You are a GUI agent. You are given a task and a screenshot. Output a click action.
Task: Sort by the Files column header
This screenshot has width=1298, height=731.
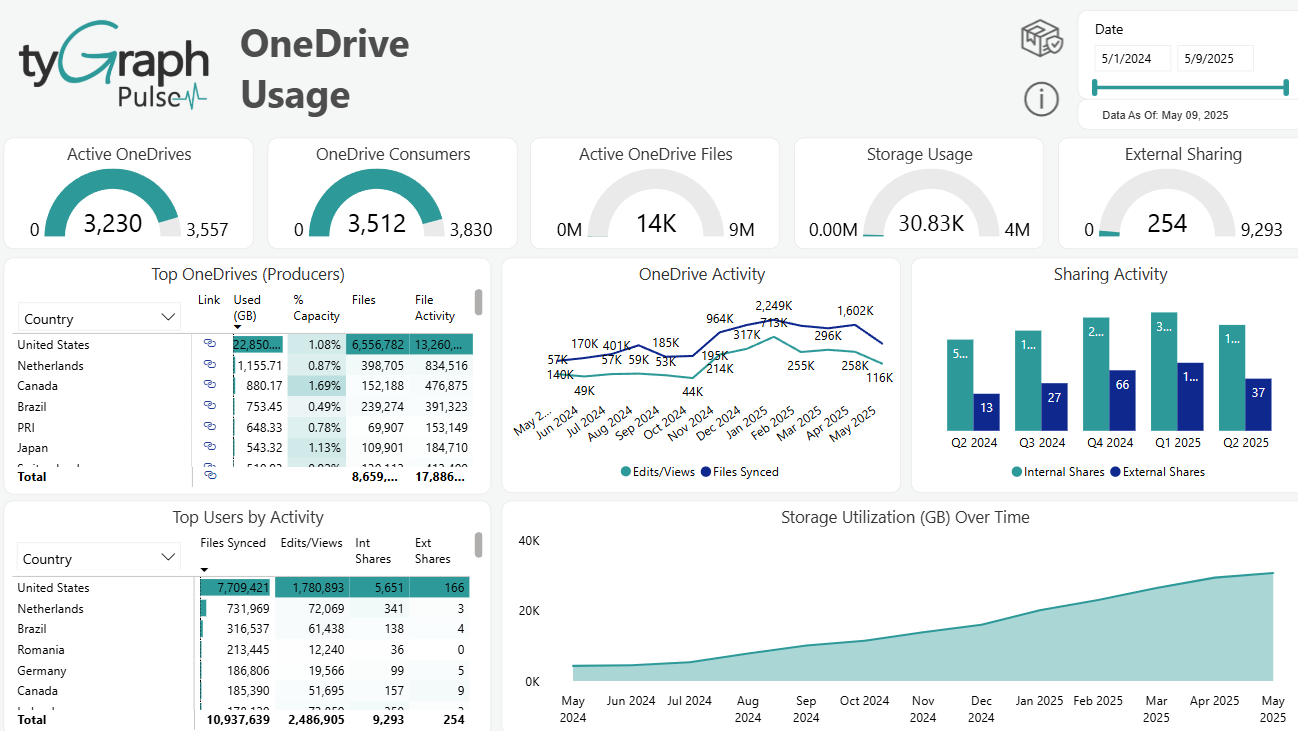[363, 299]
